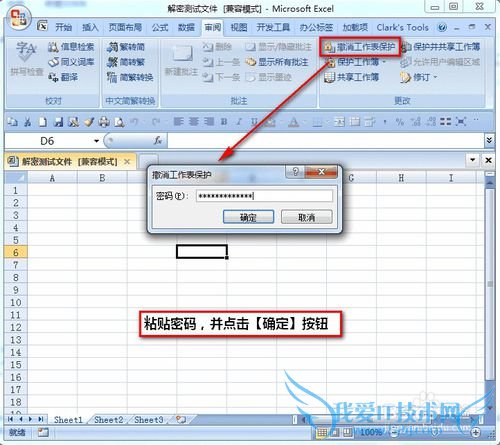Click 信息检索 research button

(71, 47)
